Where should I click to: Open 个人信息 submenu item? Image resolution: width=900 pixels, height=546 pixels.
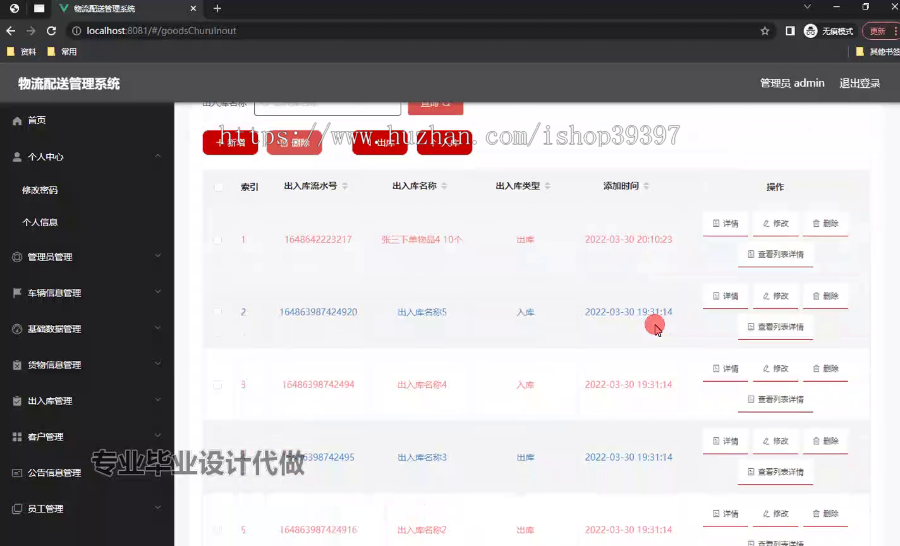click(40, 222)
